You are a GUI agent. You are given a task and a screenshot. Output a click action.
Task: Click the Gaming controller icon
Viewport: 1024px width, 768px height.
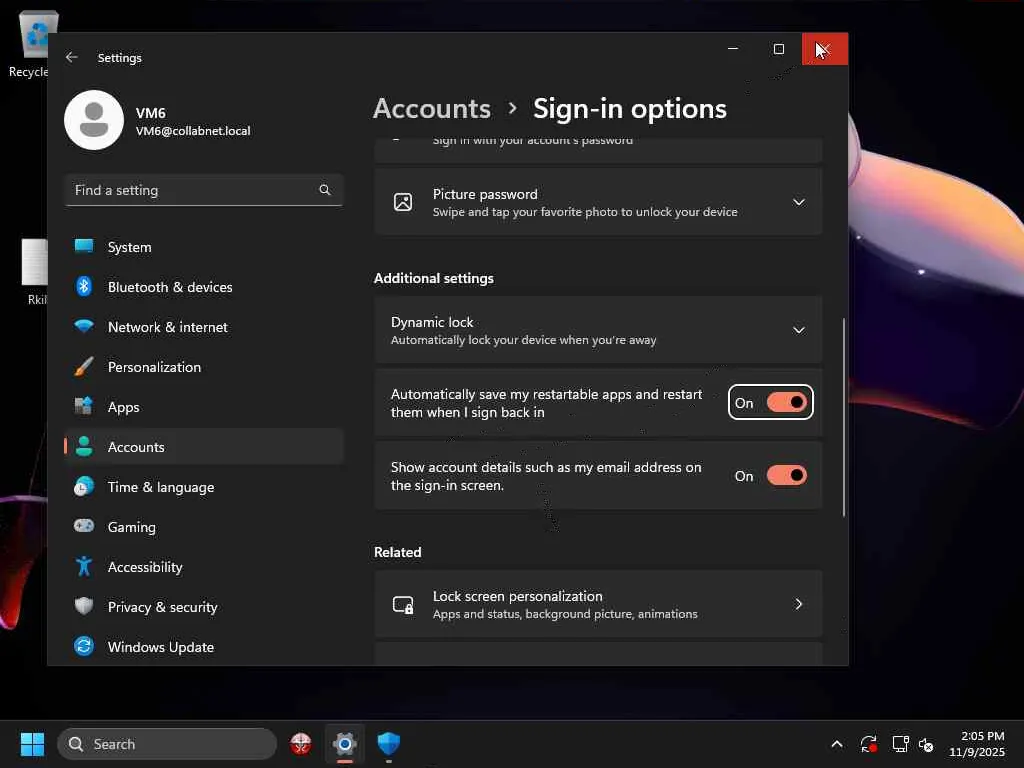pyautogui.click(x=84, y=526)
